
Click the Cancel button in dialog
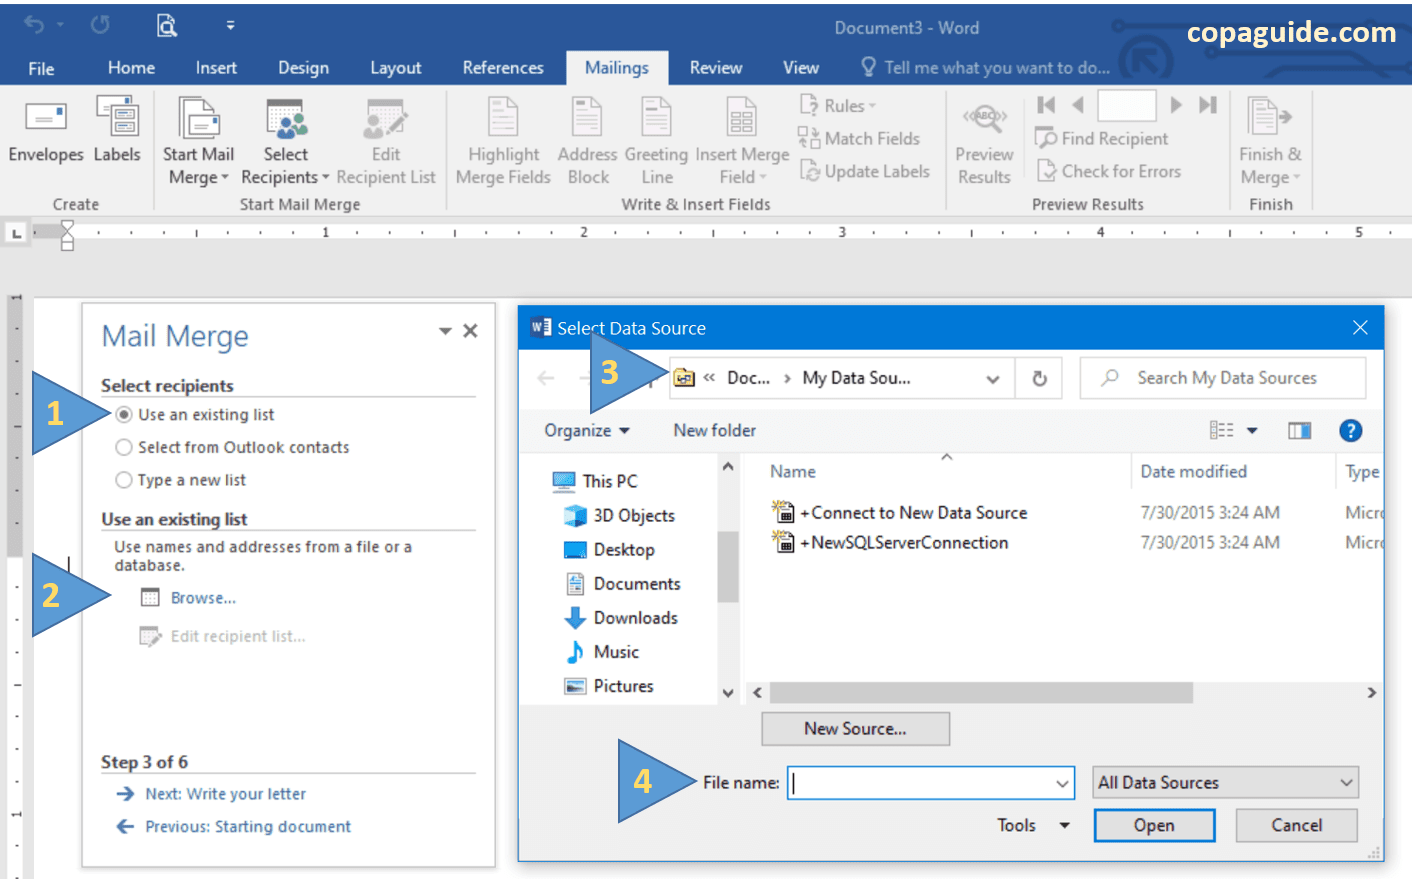[1296, 825]
